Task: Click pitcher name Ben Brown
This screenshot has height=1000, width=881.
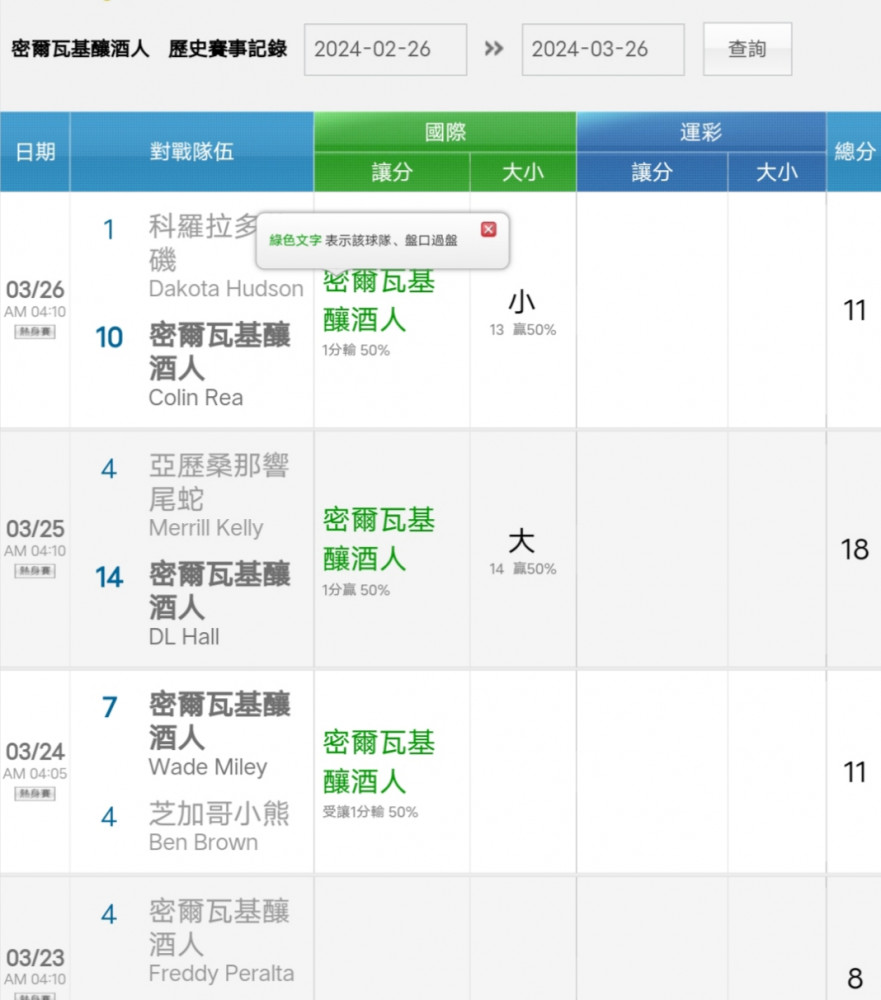Action: [x=204, y=842]
